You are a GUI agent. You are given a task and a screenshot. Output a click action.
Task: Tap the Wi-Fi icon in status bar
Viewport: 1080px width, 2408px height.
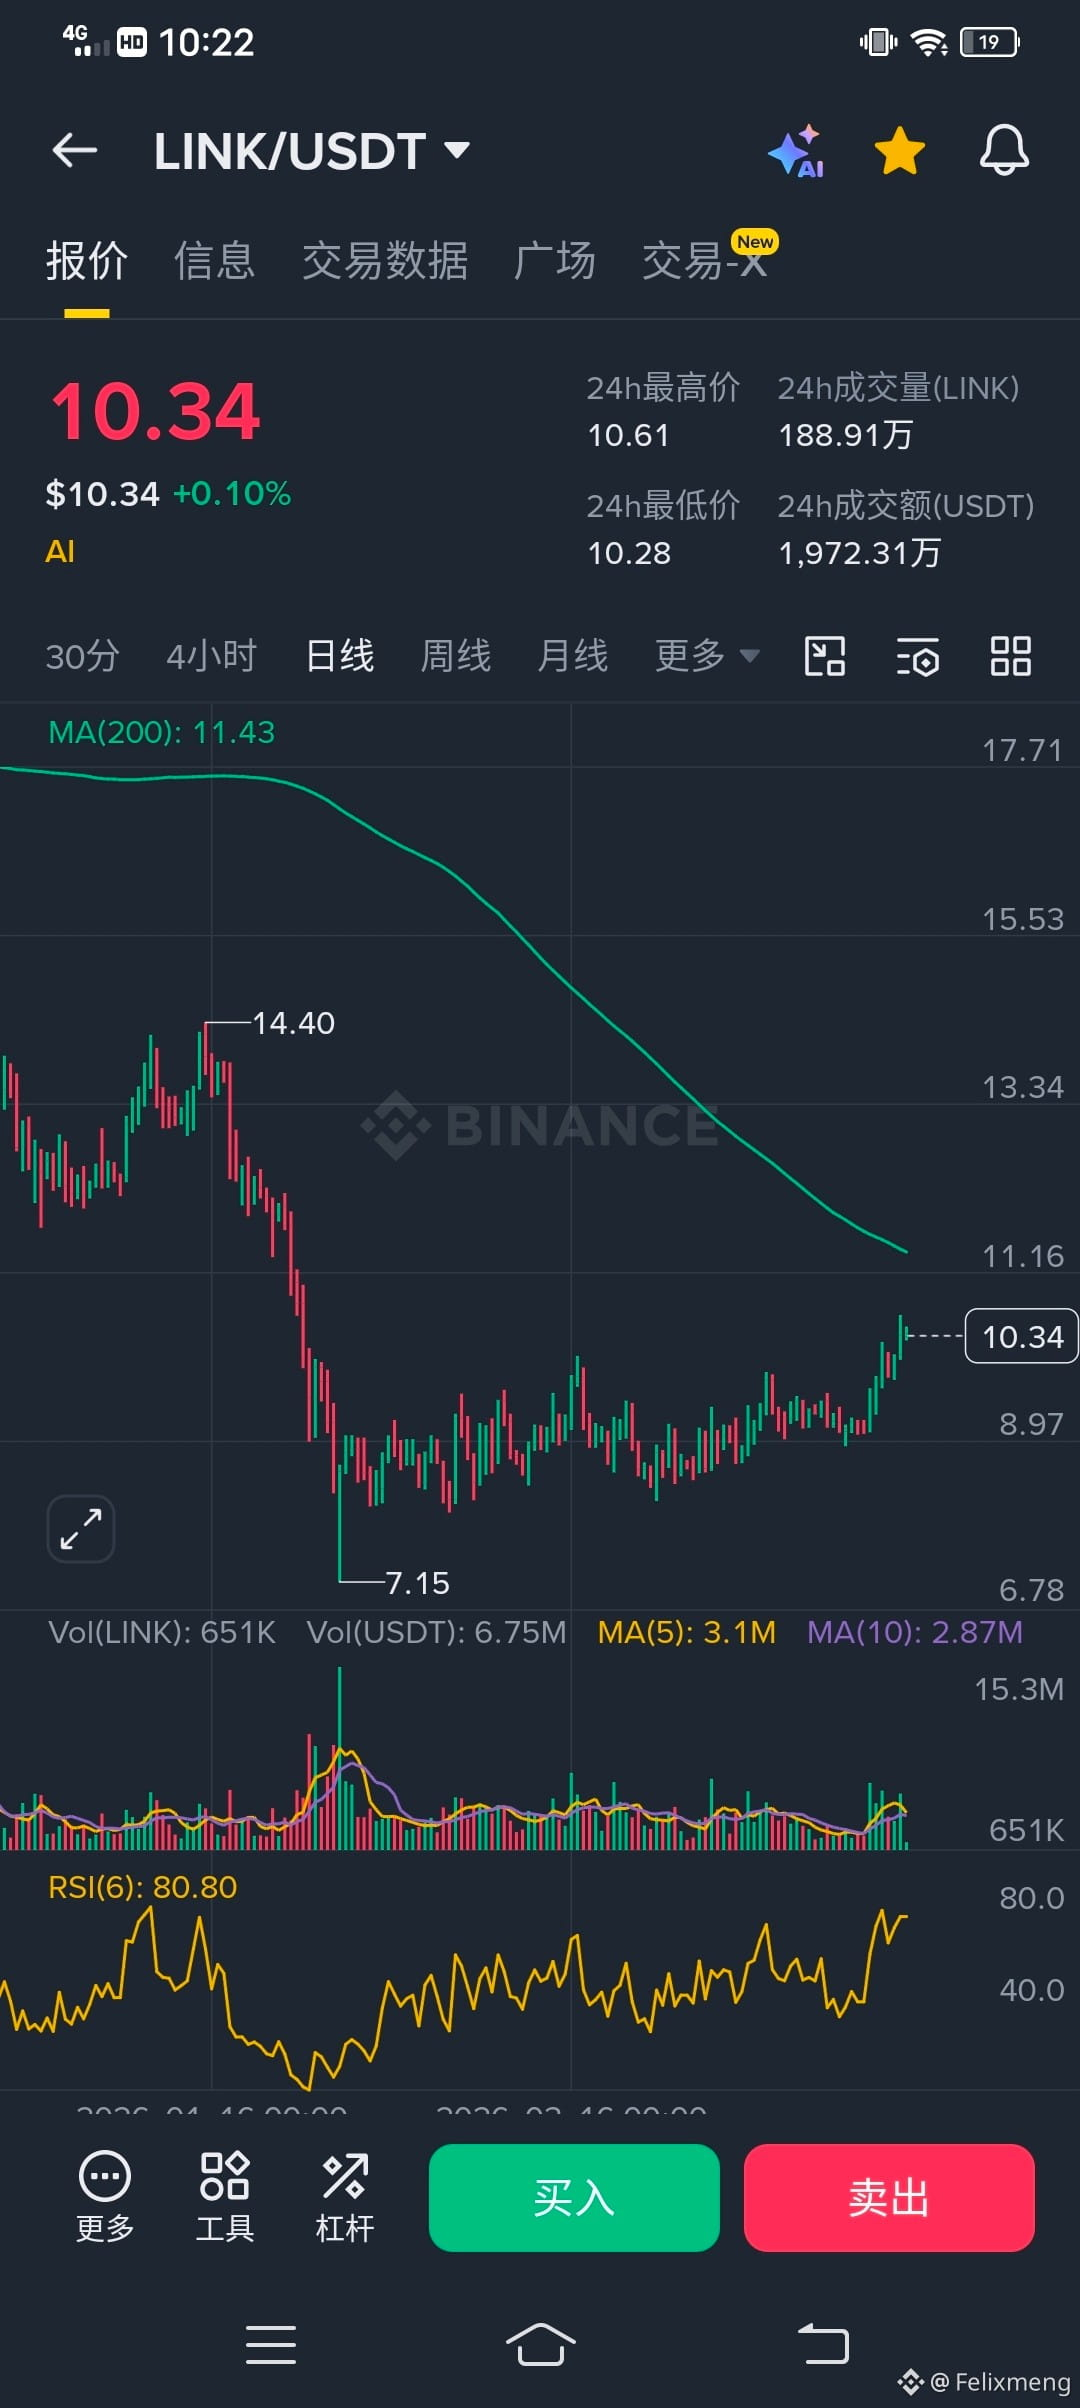[x=929, y=42]
